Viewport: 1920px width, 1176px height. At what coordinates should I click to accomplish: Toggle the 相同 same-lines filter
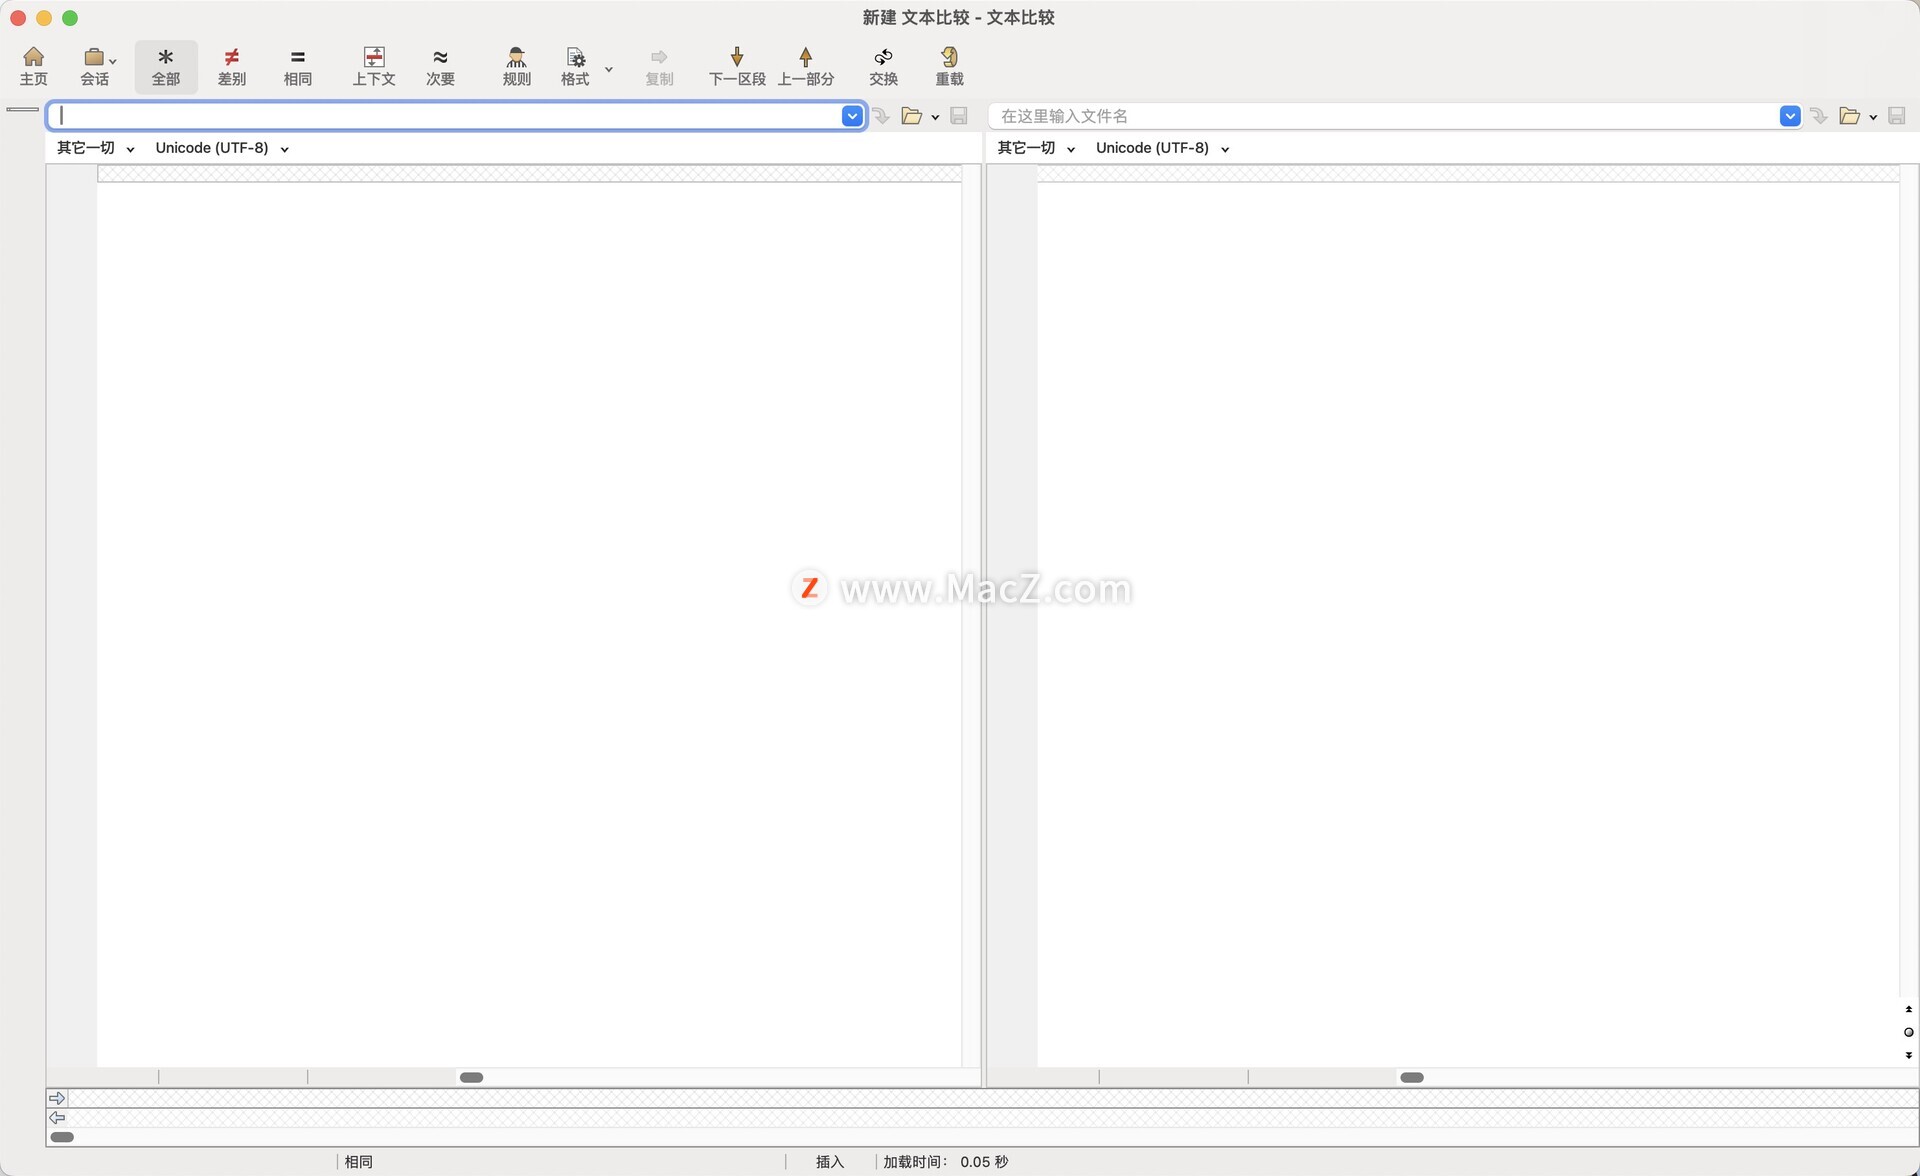tap(298, 66)
